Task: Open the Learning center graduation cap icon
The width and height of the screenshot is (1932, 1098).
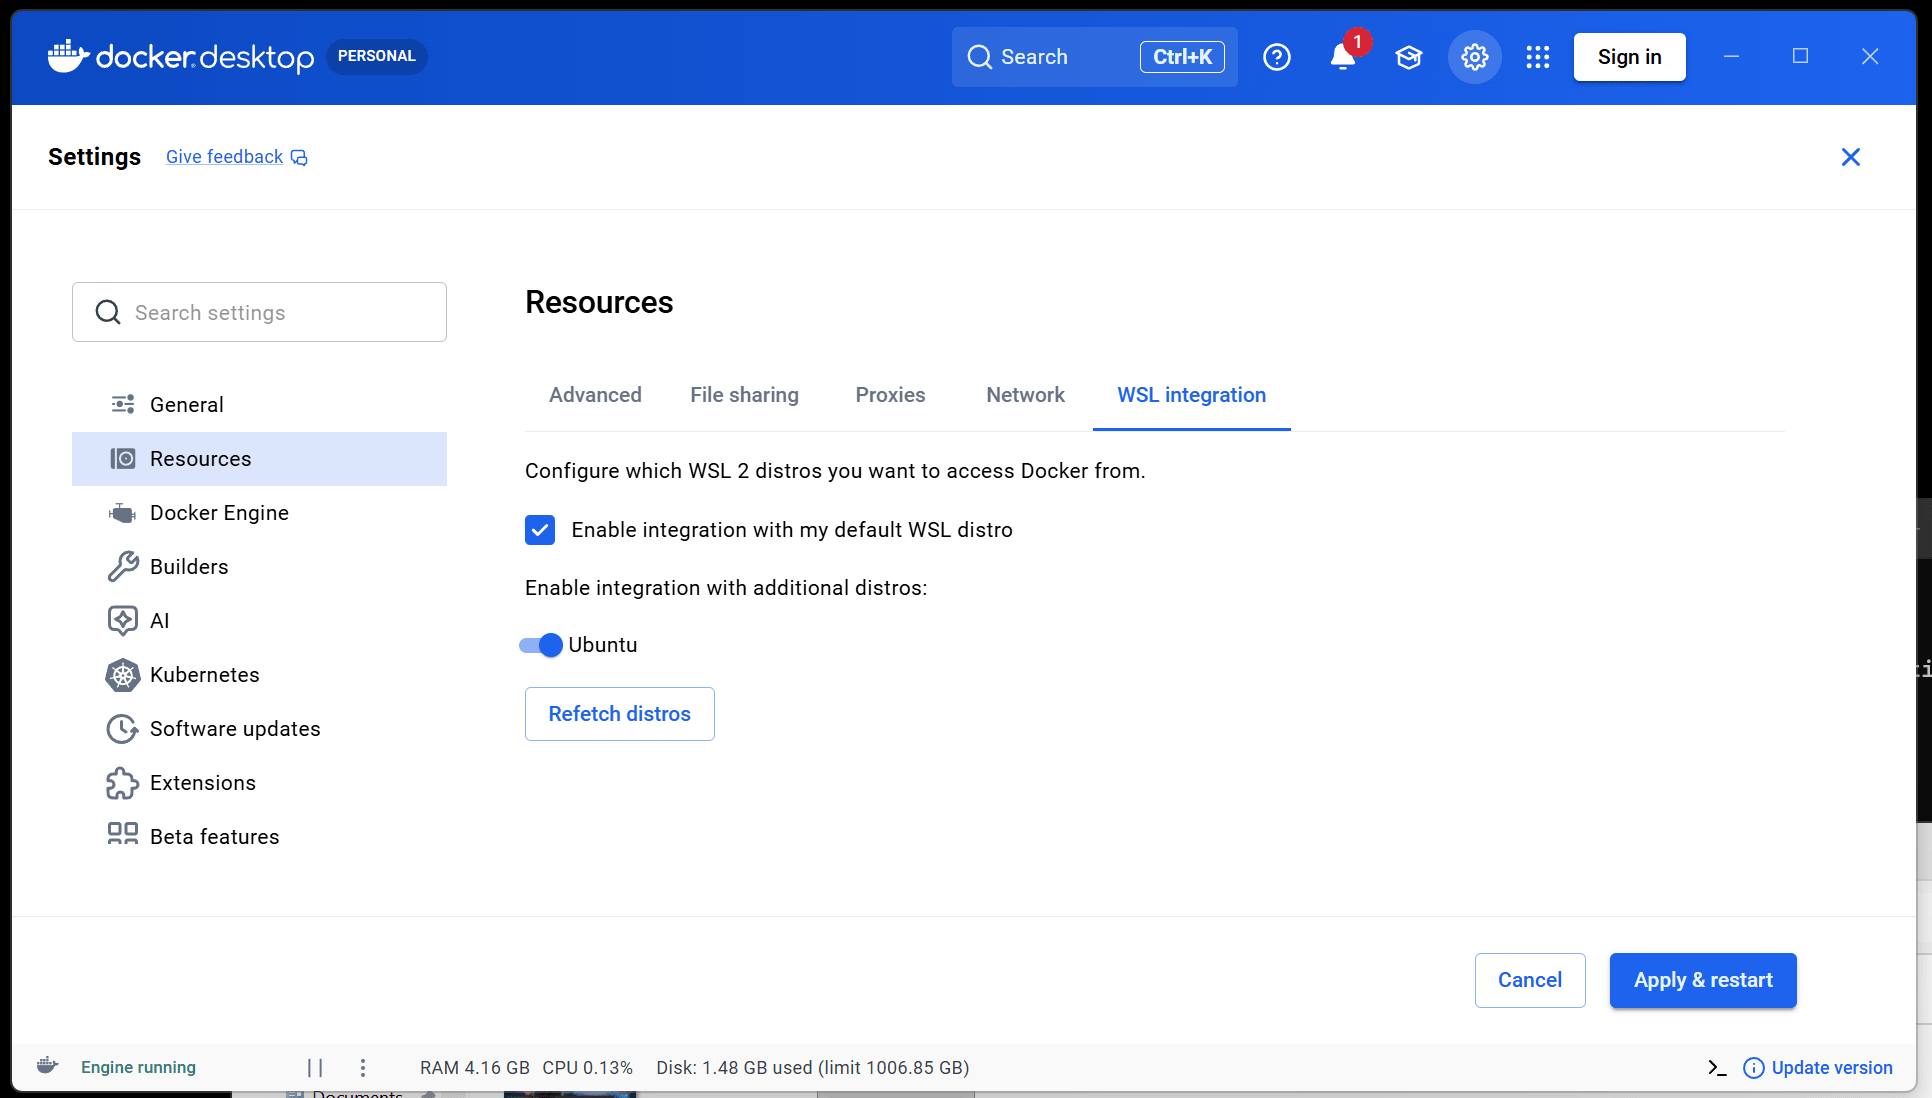Action: pos(1409,57)
